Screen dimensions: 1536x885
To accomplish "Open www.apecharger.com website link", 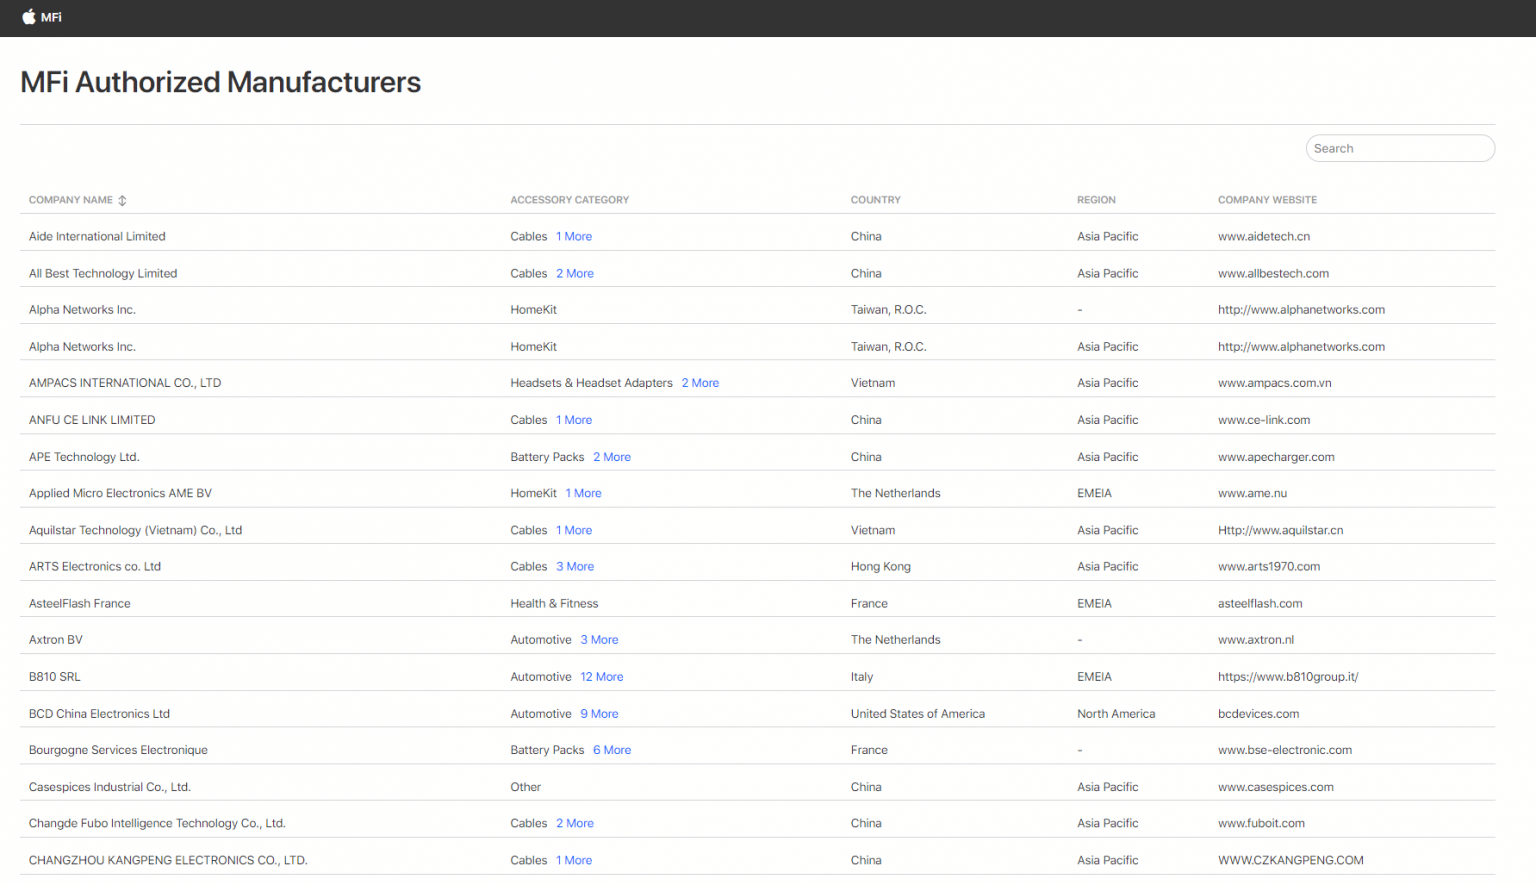I will tap(1276, 457).
